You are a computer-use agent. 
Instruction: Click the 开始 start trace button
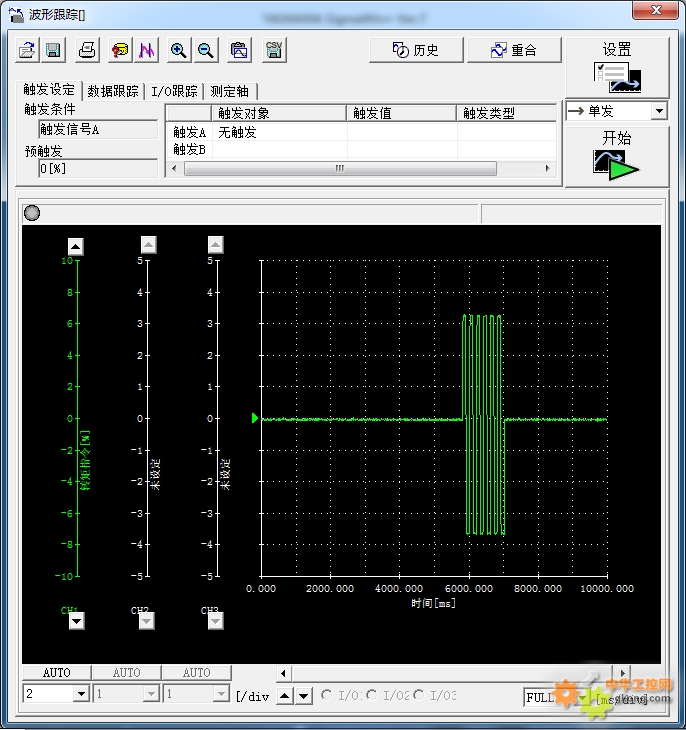click(x=617, y=157)
